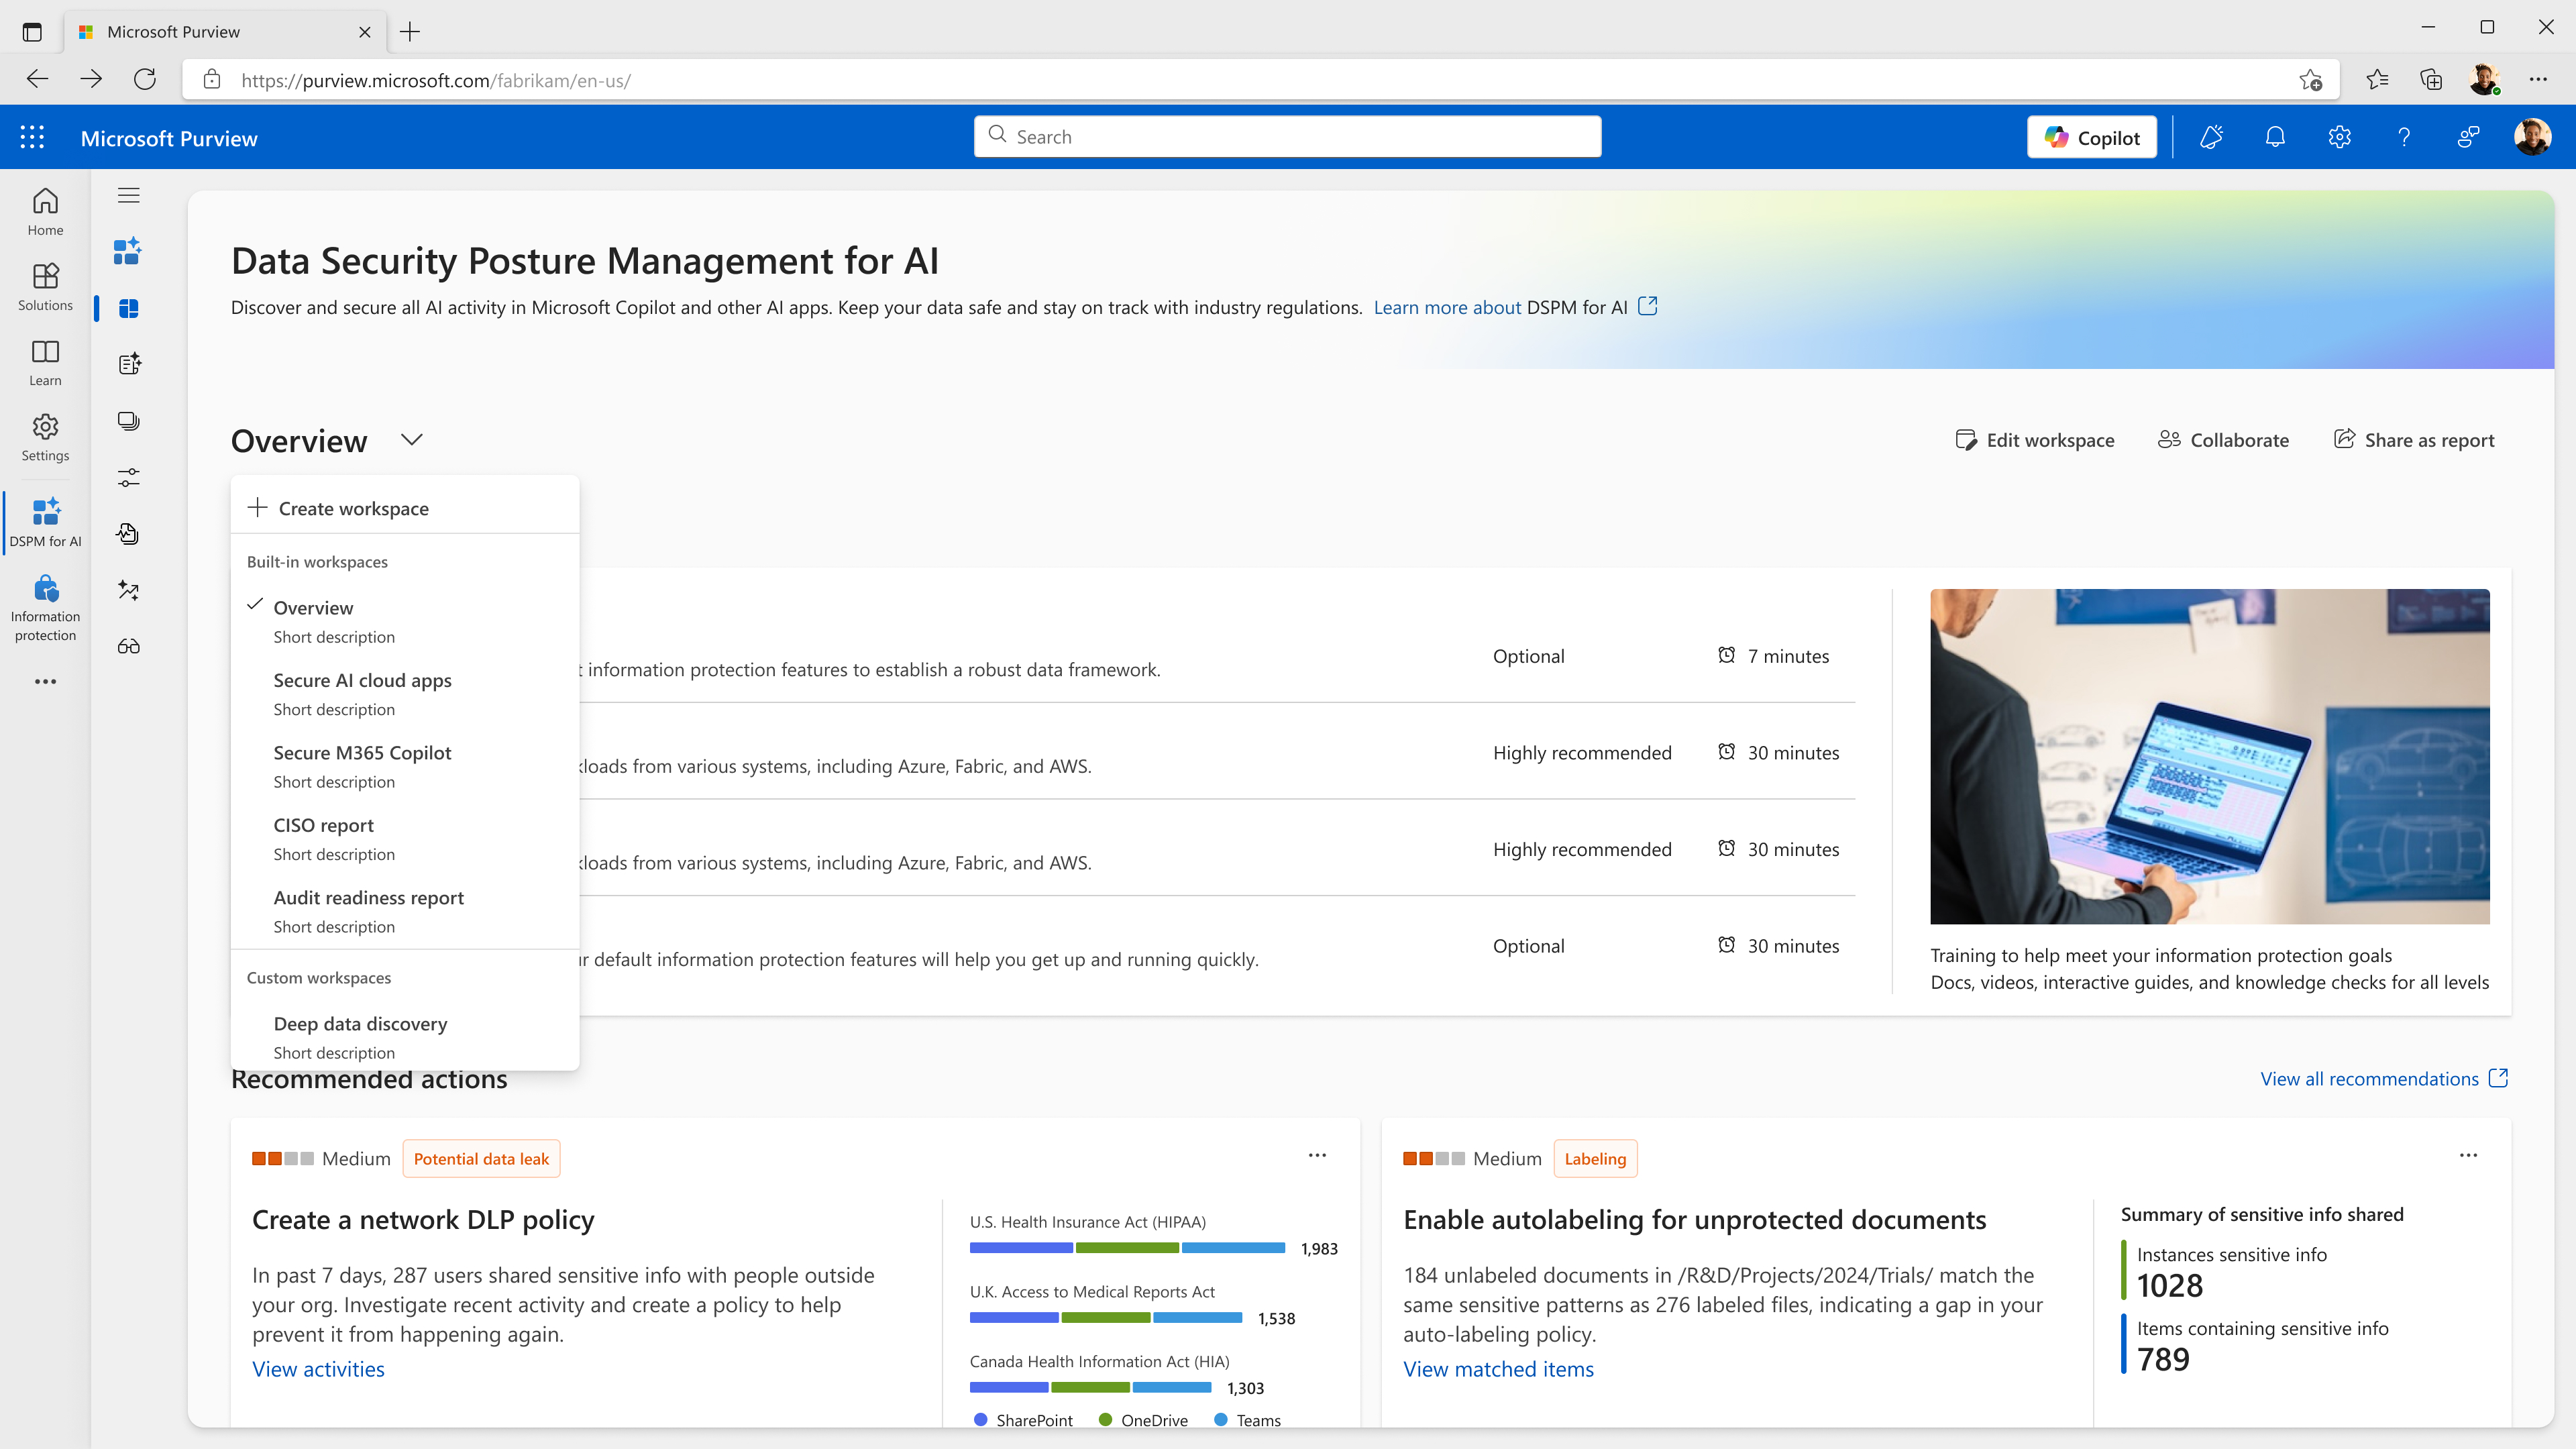Refresh the browser page
Image resolution: width=2576 pixels, height=1449 pixels.
(145, 80)
